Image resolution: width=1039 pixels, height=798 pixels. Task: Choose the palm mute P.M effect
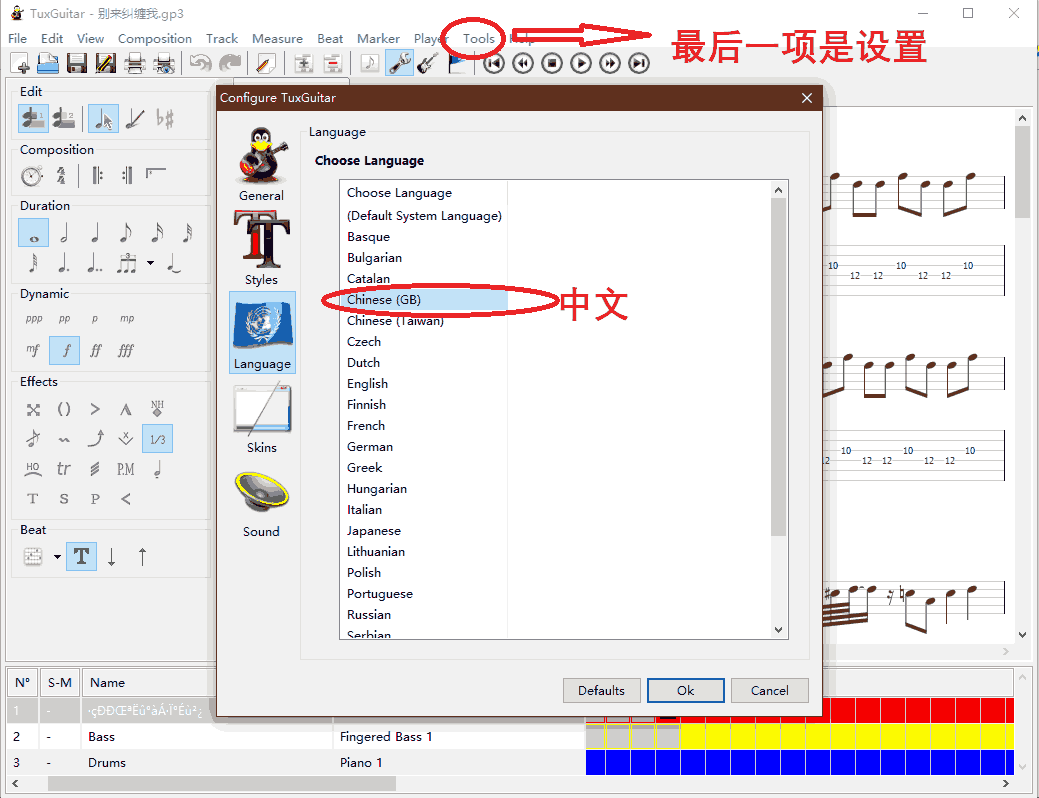pyautogui.click(x=125, y=468)
